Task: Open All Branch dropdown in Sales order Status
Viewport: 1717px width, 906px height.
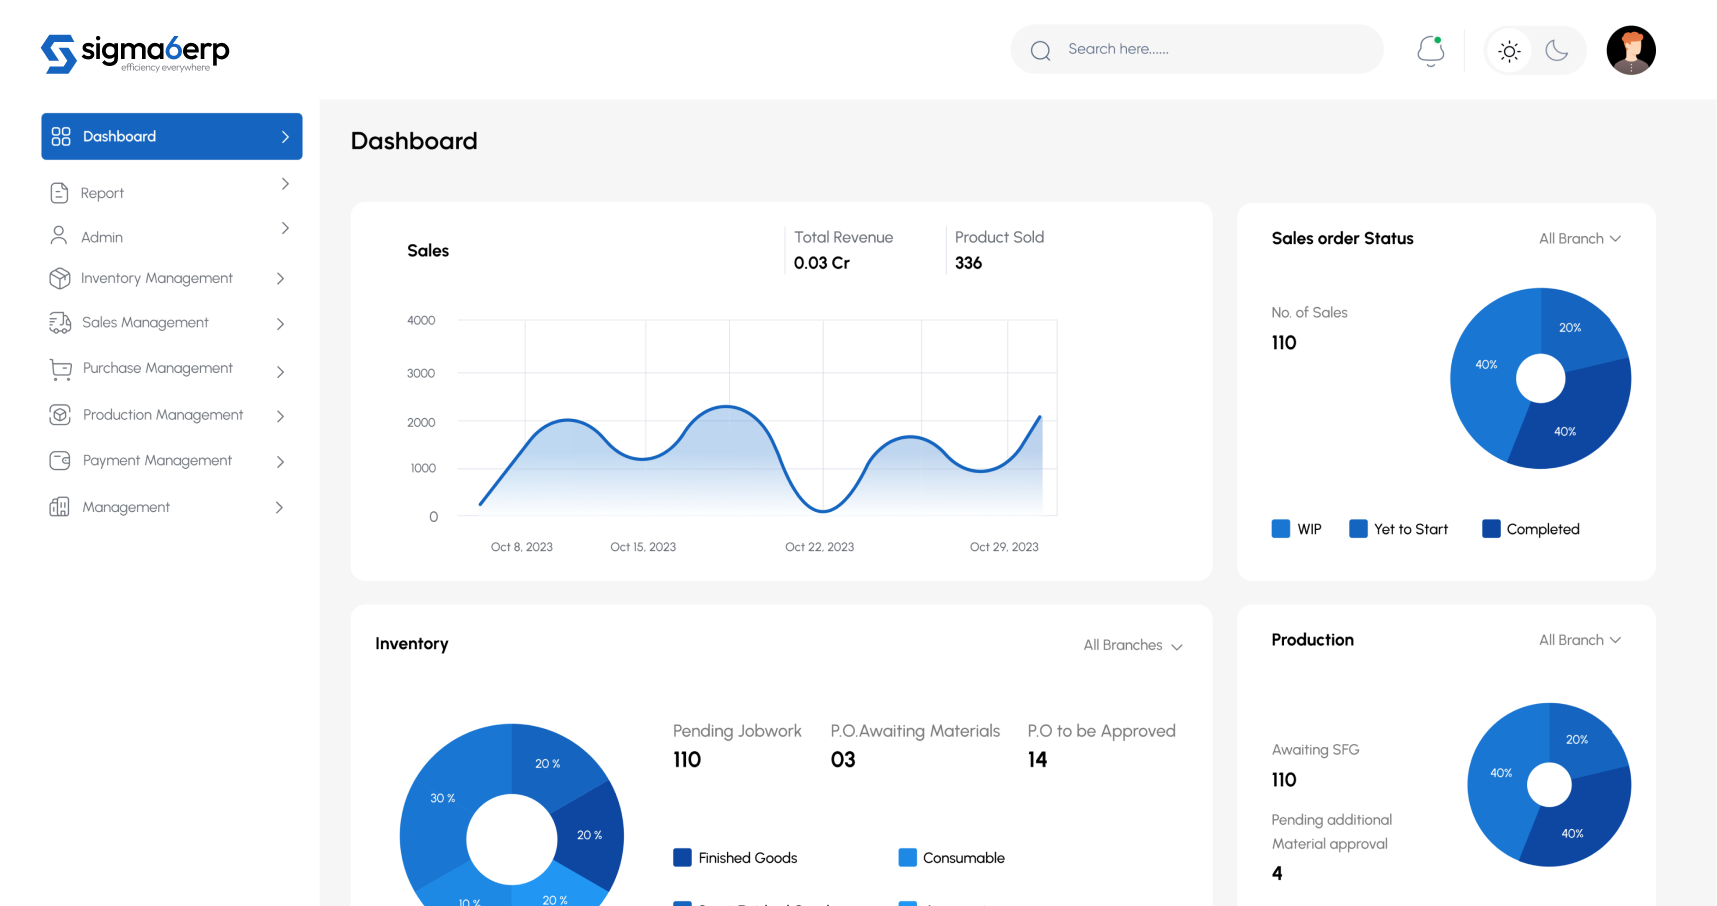Action: click(x=1579, y=238)
